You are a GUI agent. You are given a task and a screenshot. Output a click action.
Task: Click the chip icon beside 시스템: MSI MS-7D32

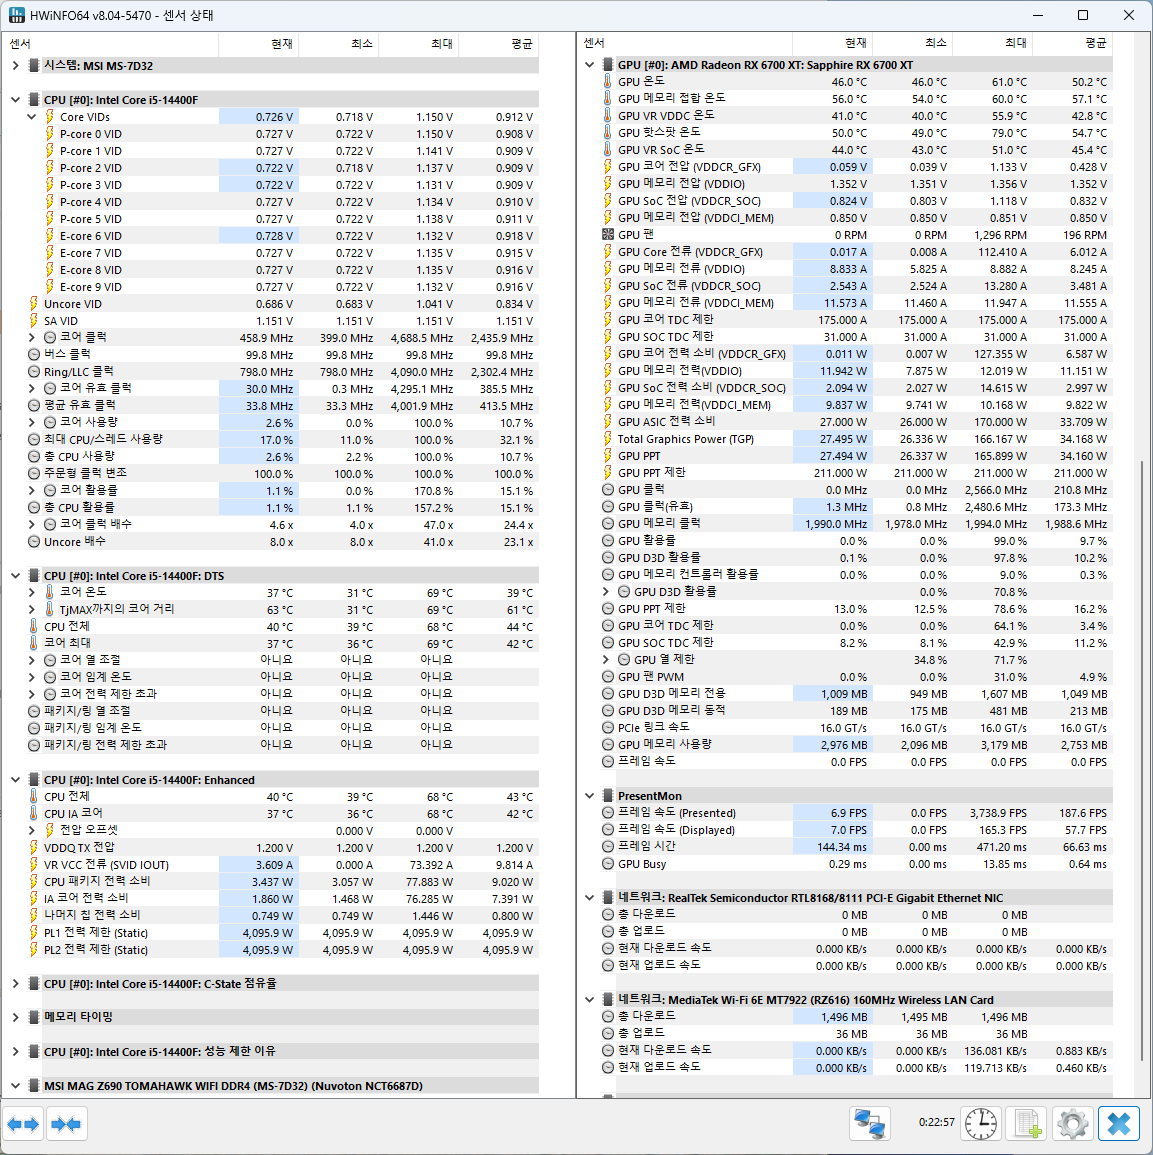pos(34,66)
